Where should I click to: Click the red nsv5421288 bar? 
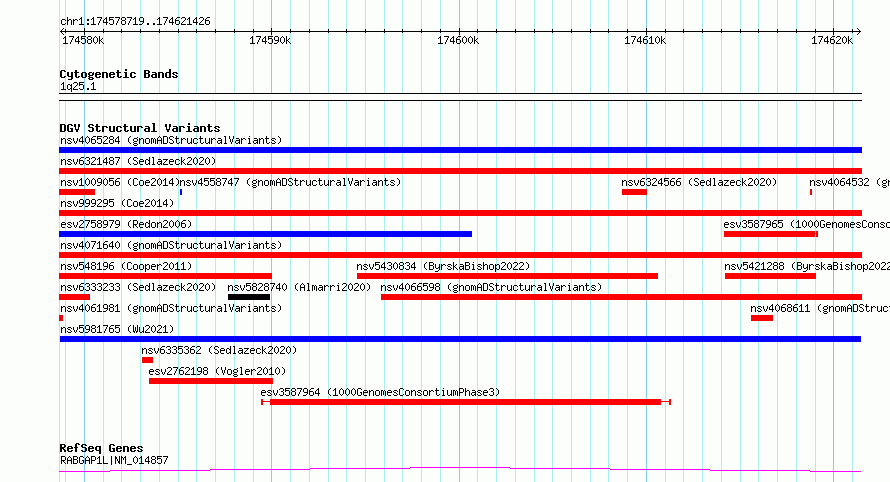click(770, 276)
